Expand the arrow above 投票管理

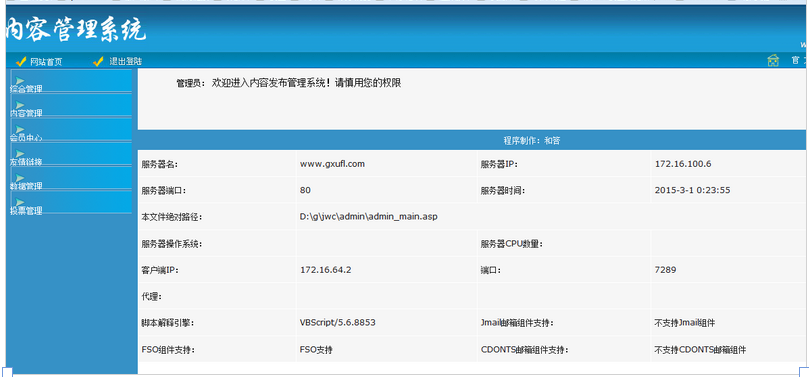click(x=20, y=202)
